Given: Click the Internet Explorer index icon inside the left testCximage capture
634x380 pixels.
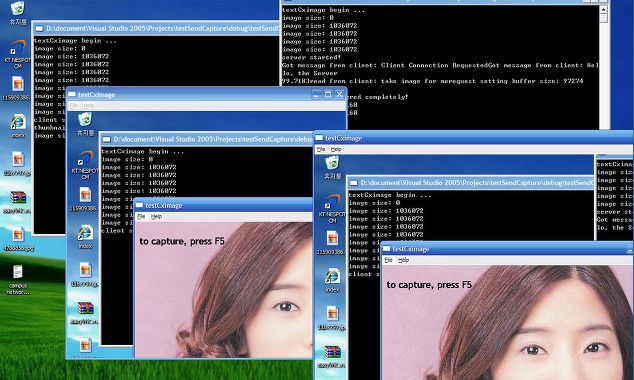Looking at the screenshot, I should 85,233.
